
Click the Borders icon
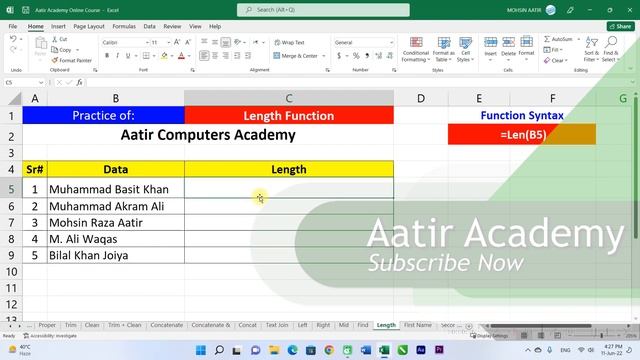(146, 56)
